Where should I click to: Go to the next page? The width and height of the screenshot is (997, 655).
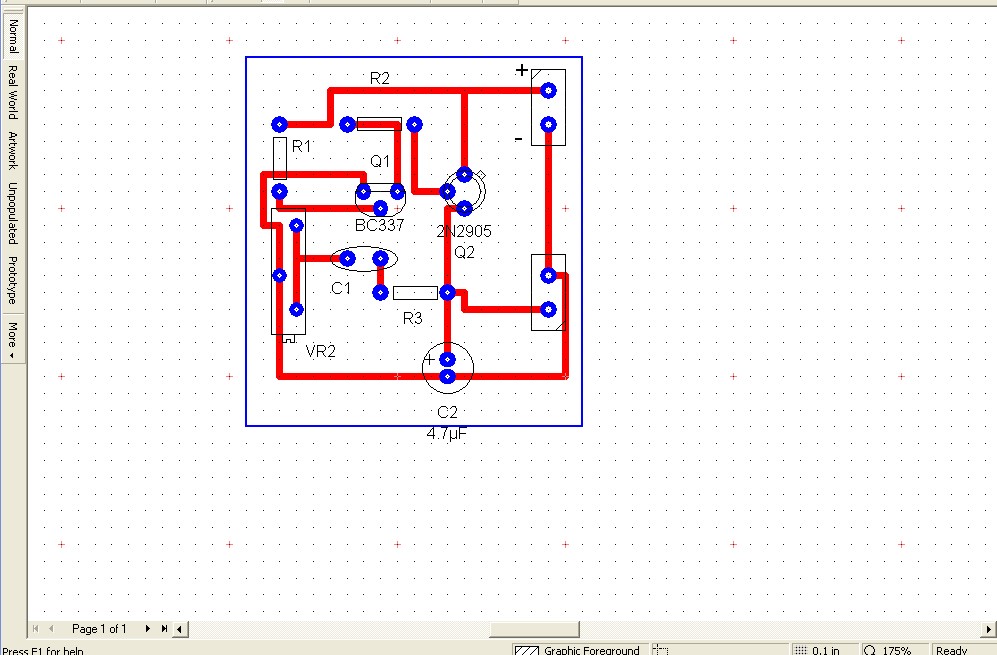point(148,629)
